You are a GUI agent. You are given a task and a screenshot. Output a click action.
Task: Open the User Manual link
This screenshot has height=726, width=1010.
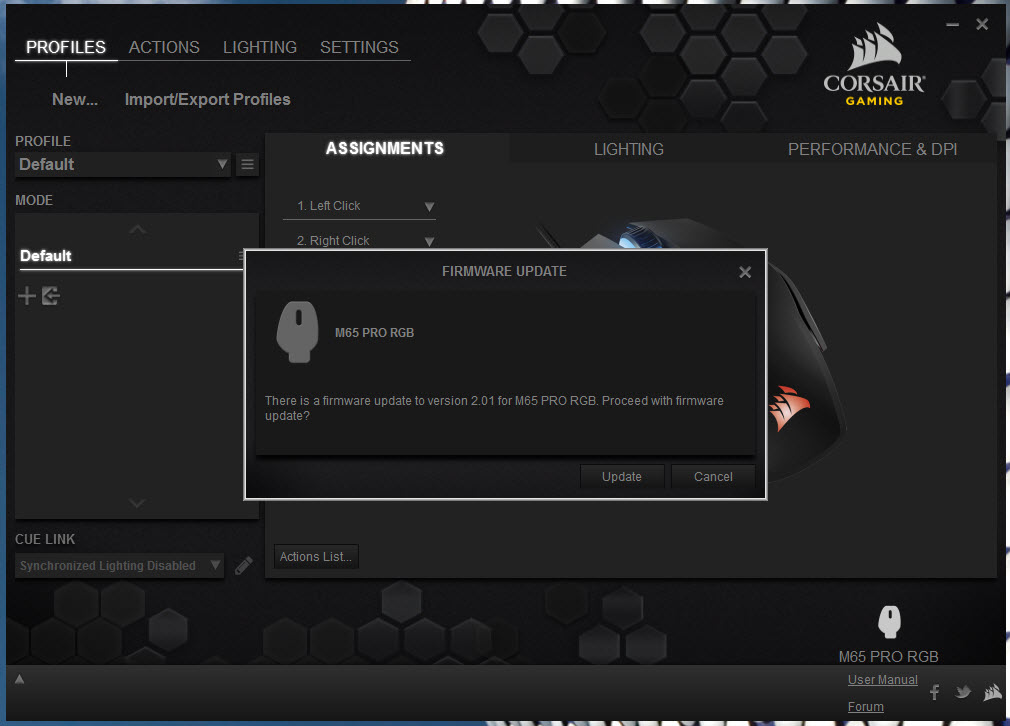click(882, 680)
